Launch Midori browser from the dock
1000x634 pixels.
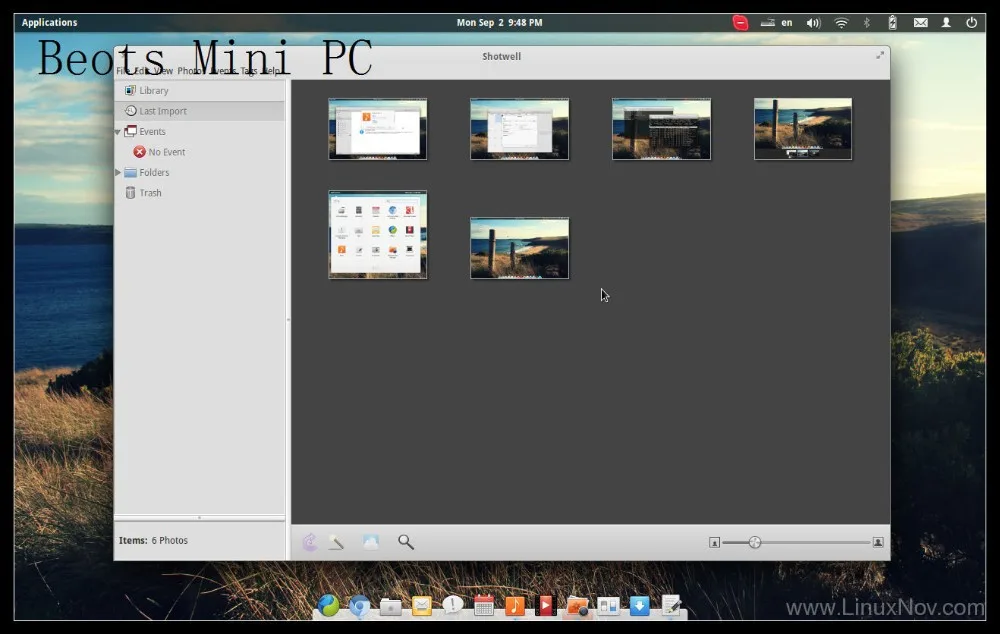328,605
